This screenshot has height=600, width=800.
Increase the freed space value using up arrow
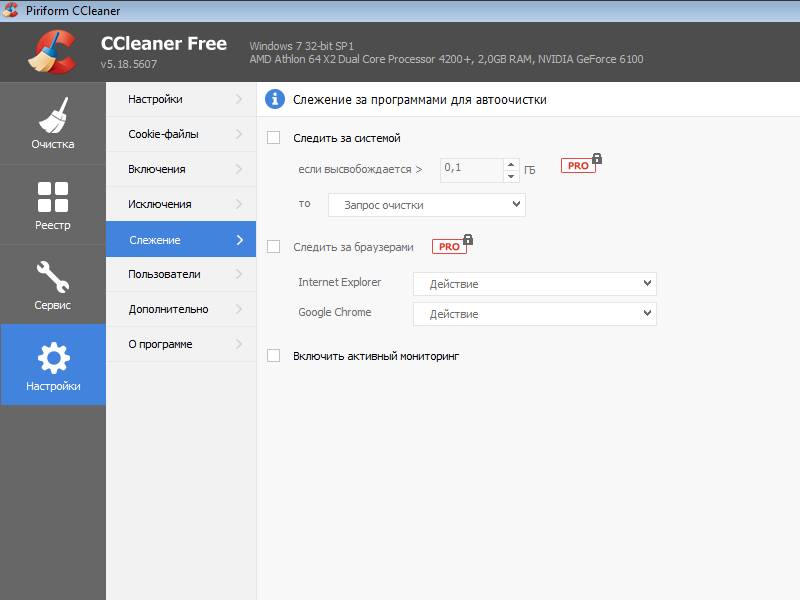[511, 164]
